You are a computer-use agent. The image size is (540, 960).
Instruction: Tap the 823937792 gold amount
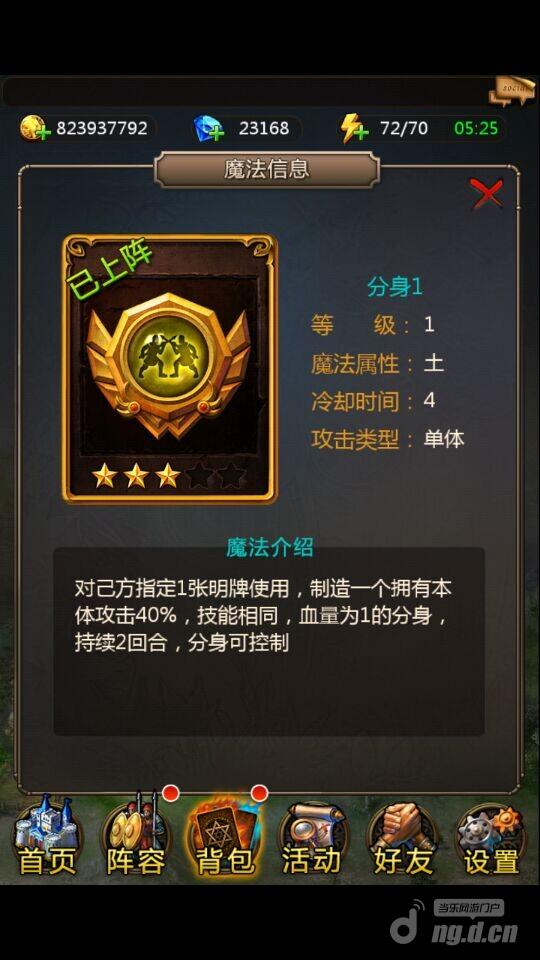pos(102,128)
